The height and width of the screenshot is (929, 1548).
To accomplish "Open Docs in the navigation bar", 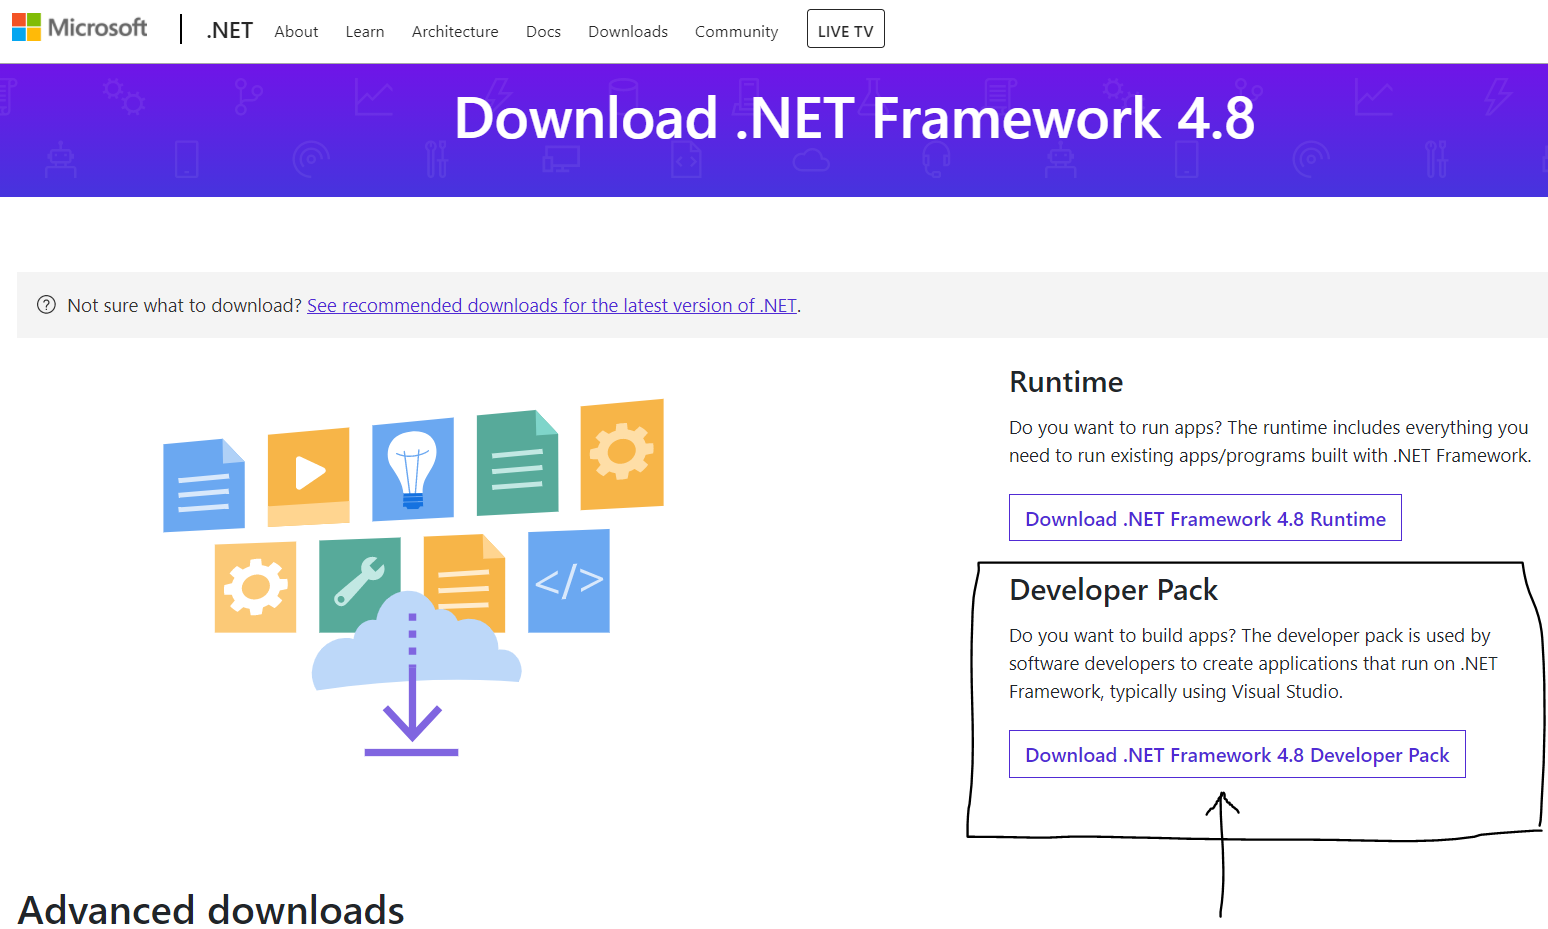I will point(543,32).
